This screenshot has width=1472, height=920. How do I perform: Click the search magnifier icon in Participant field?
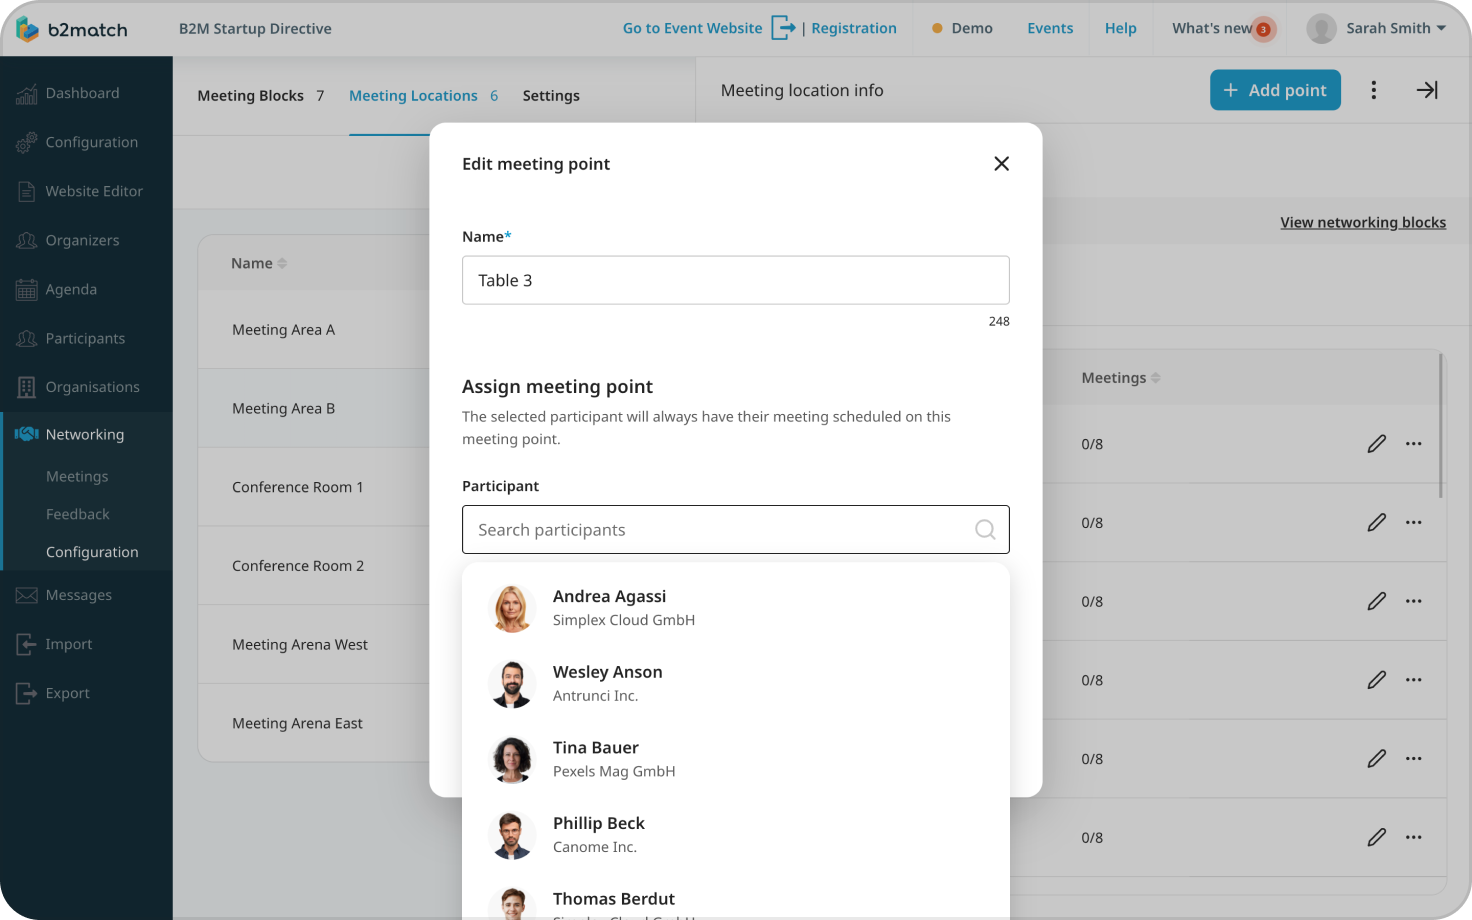point(985,530)
